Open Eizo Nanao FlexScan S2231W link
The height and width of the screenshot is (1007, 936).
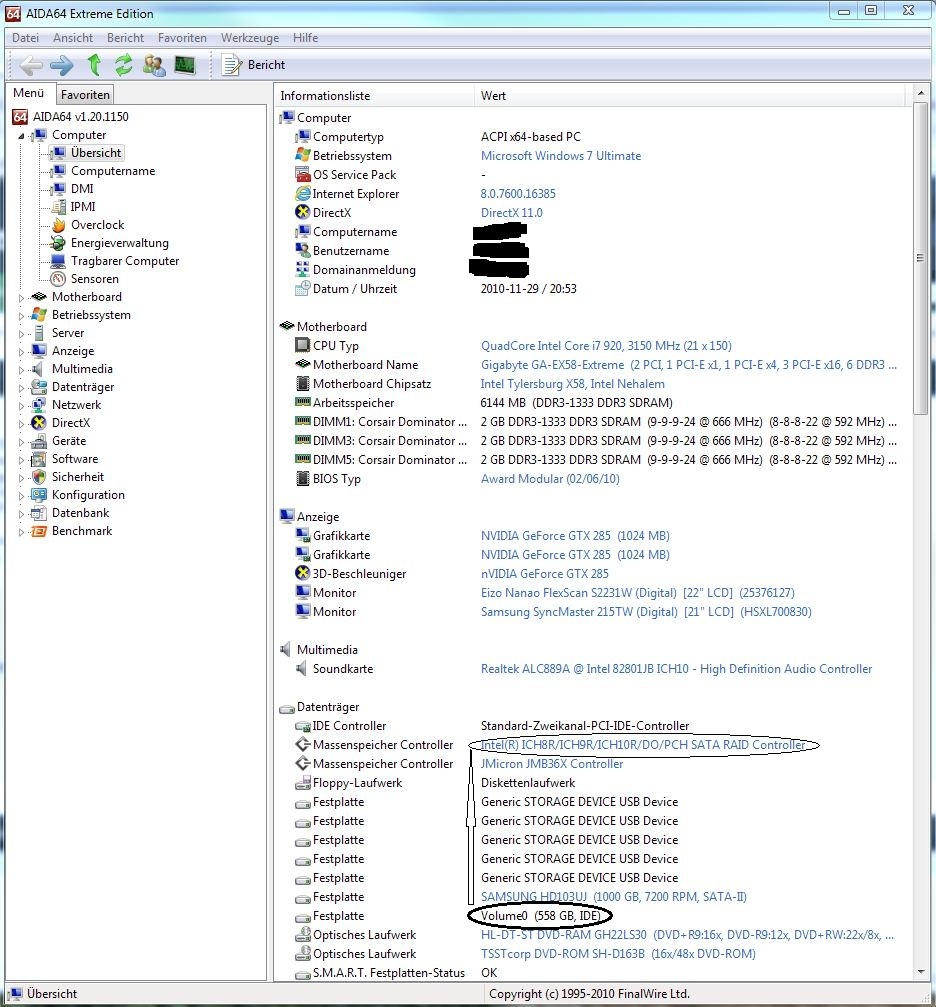coord(638,593)
